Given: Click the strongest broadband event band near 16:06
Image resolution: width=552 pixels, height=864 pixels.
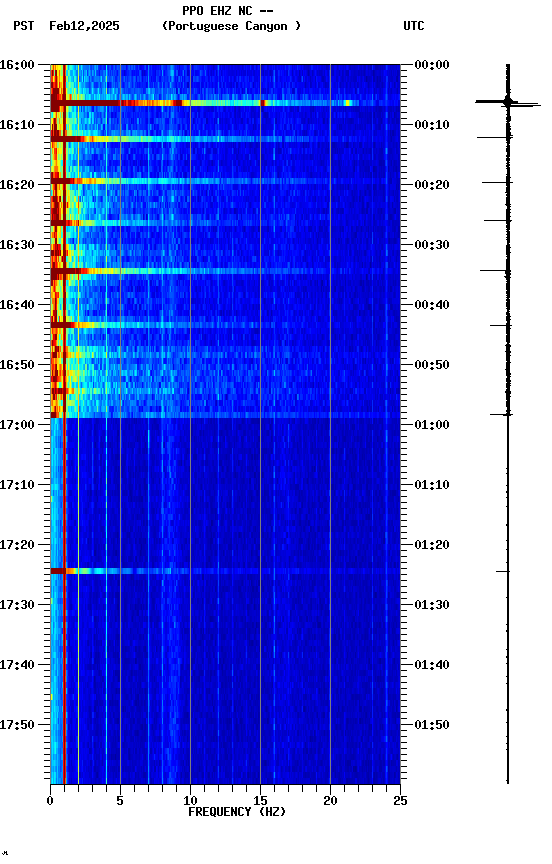Looking at the screenshot, I should (225, 103).
